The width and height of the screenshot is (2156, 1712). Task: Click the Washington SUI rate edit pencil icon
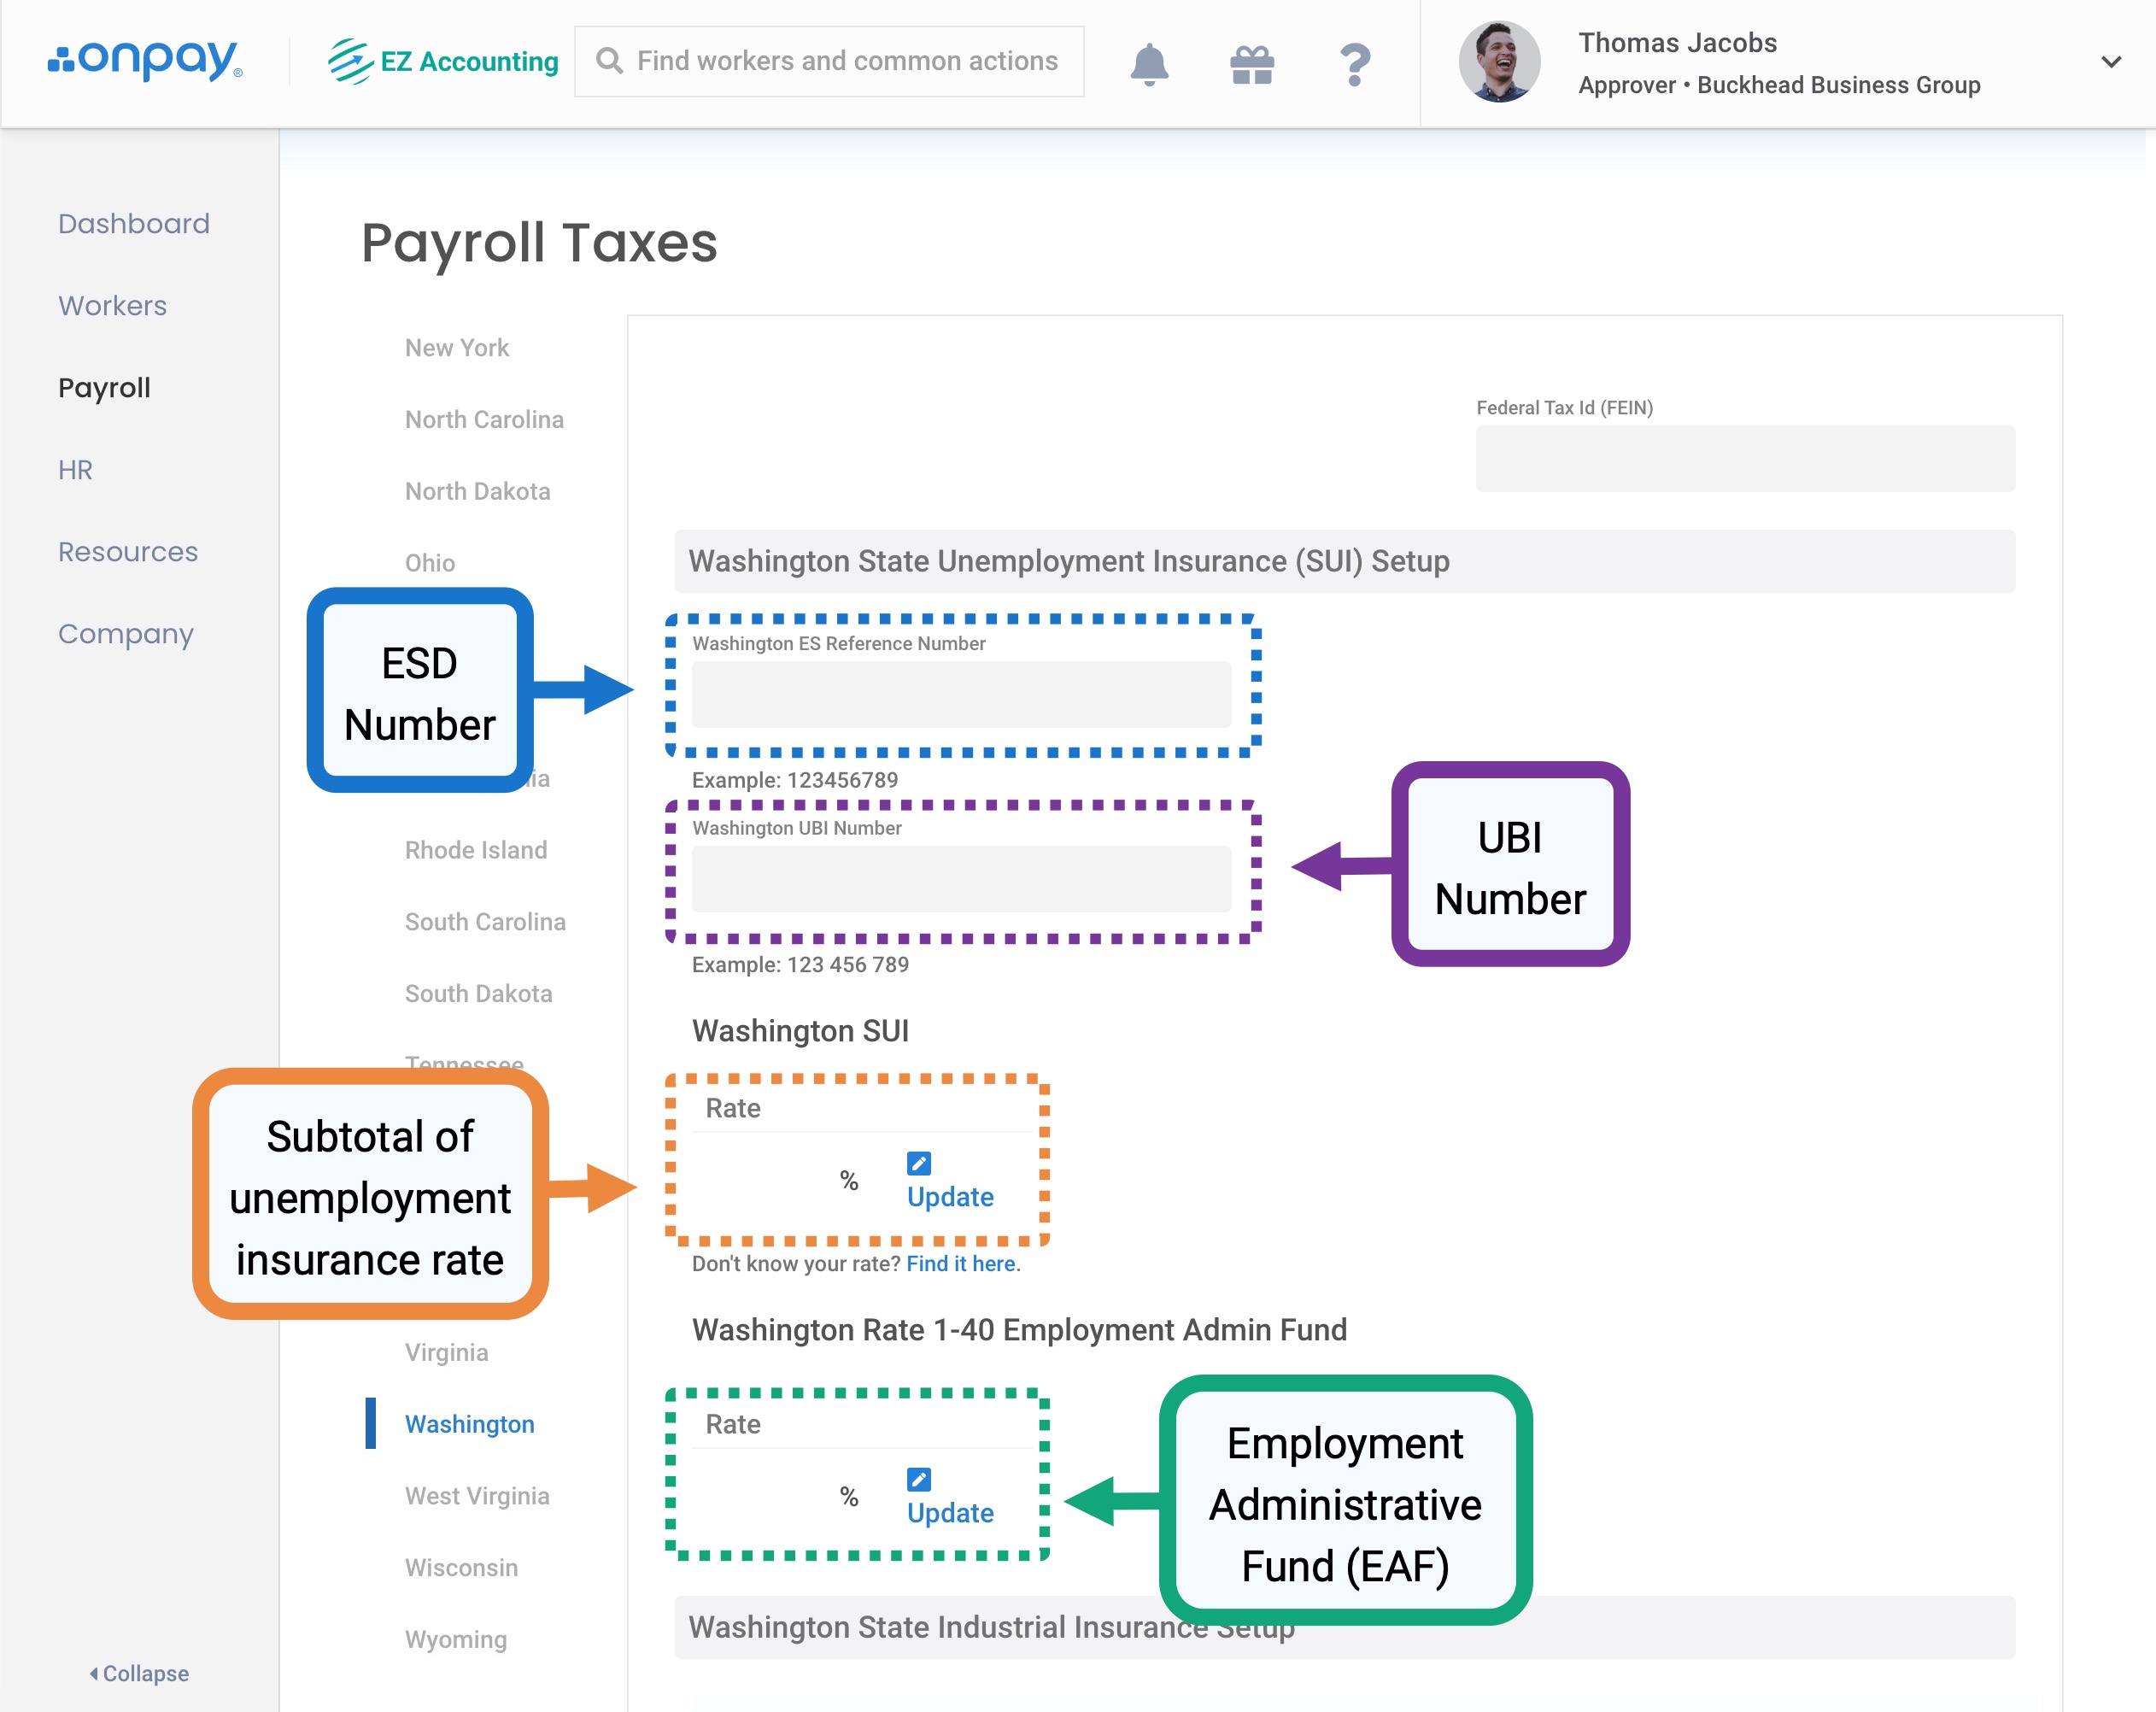(x=918, y=1164)
